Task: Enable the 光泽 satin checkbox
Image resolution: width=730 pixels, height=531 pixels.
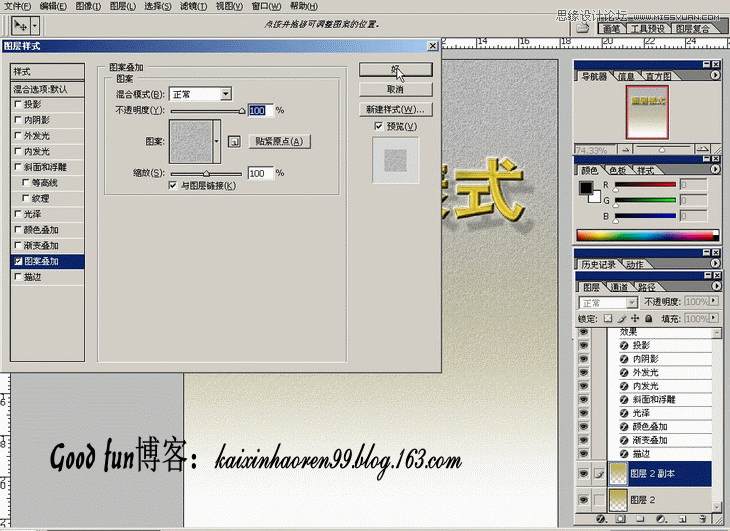Action: point(18,214)
